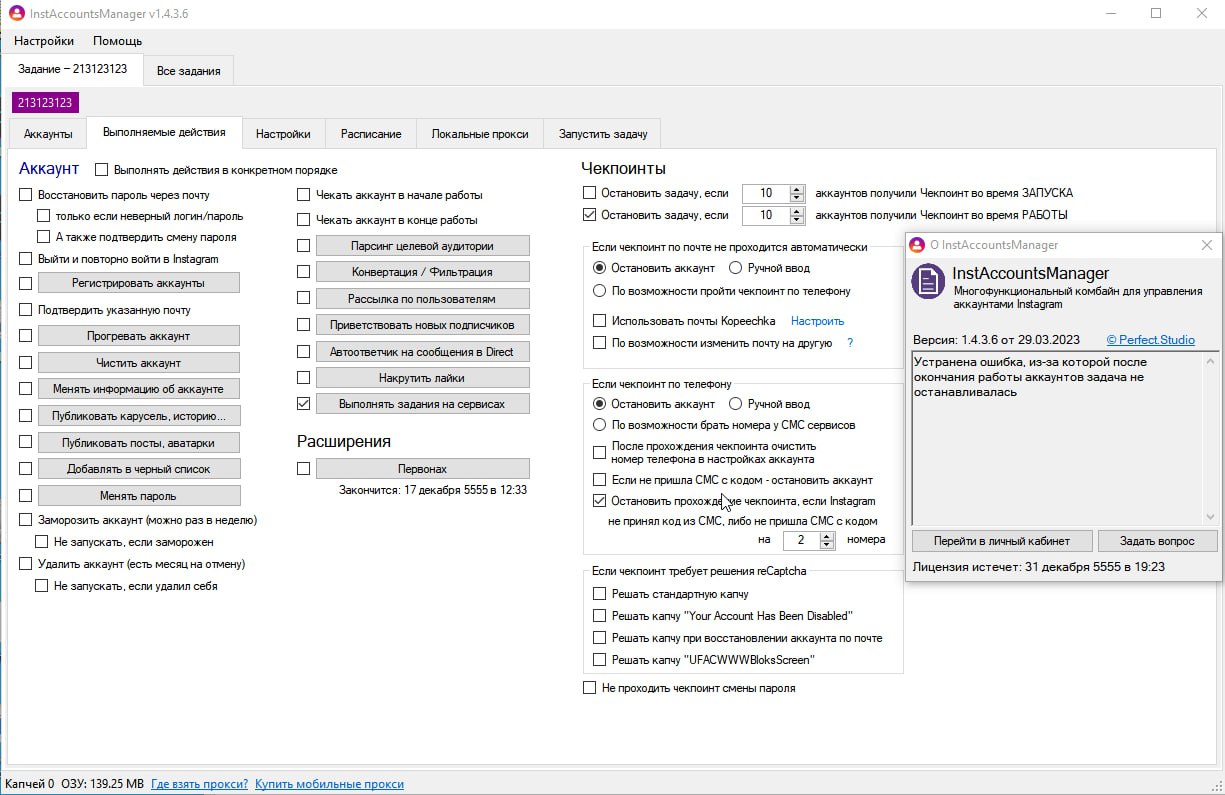Image resolution: width=1225 pixels, height=795 pixels.
Task: Click the question mark help icon beside change email option
Action: click(x=850, y=343)
